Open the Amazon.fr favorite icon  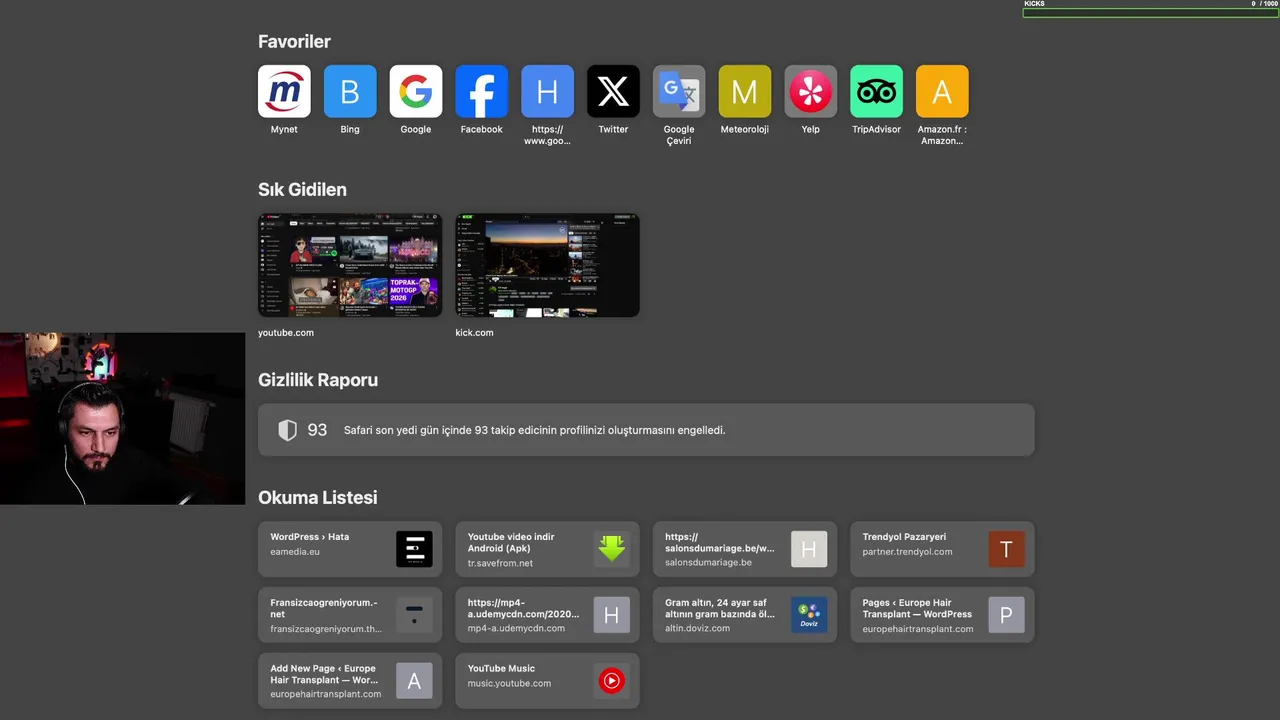pos(942,91)
